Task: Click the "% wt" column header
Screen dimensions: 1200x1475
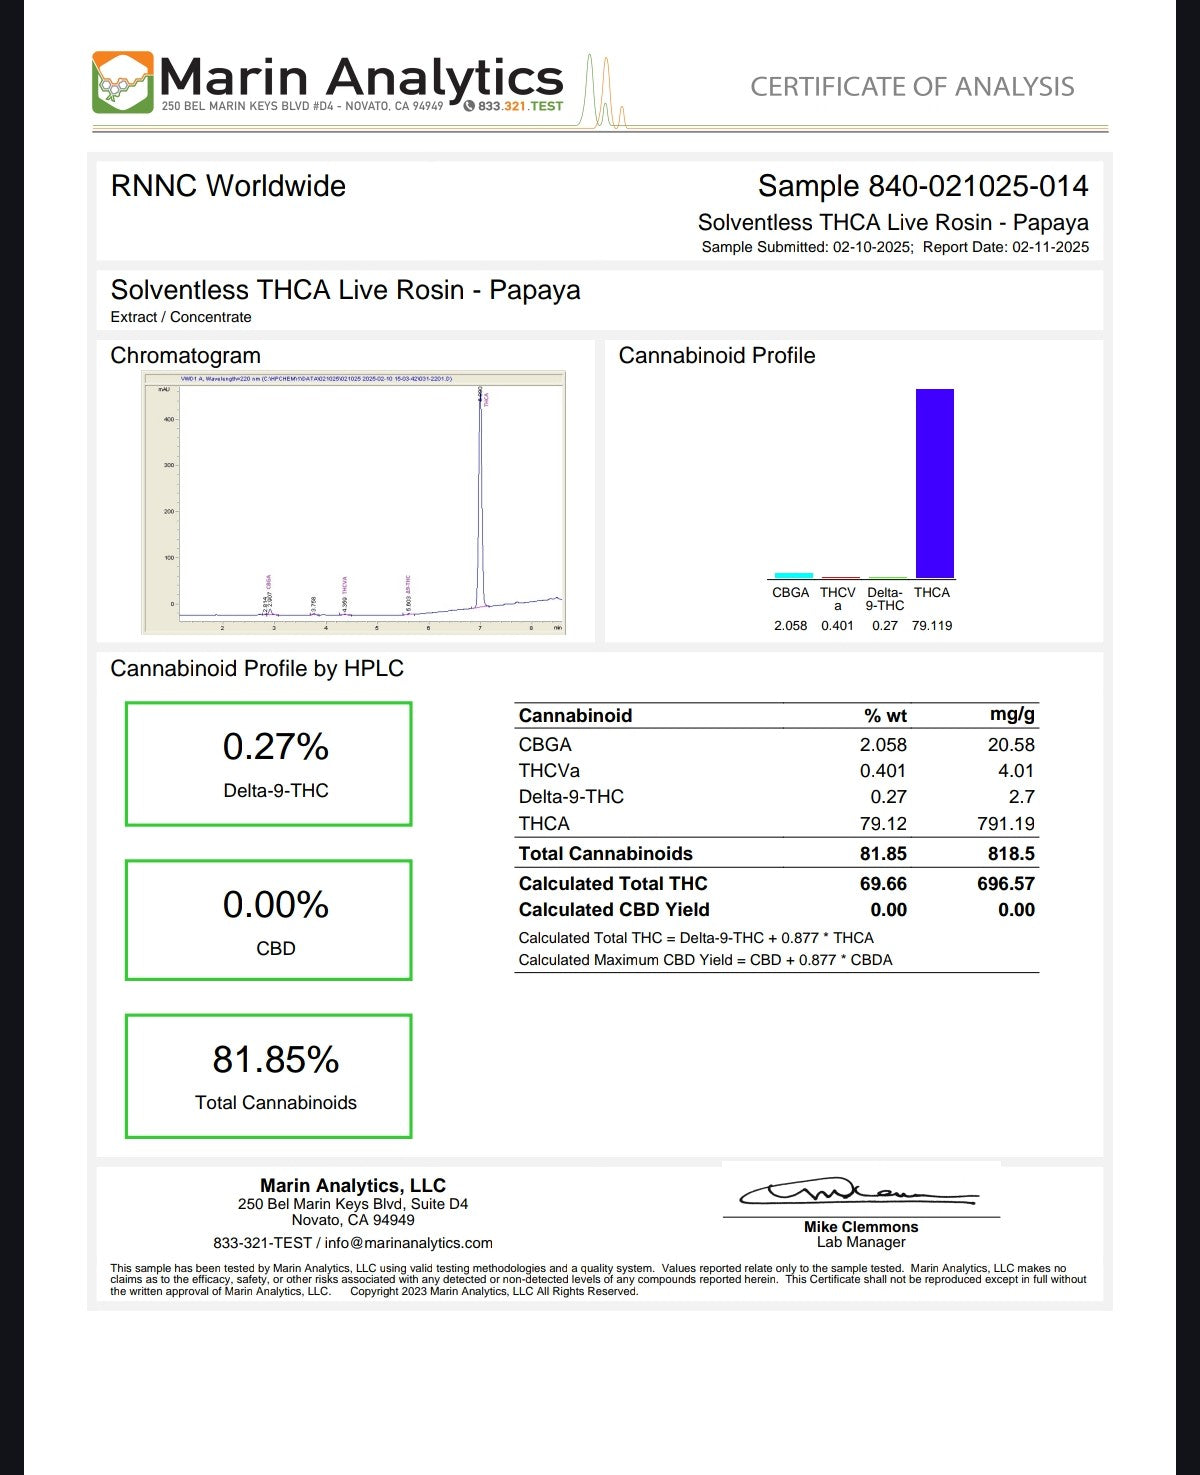Action: click(885, 716)
